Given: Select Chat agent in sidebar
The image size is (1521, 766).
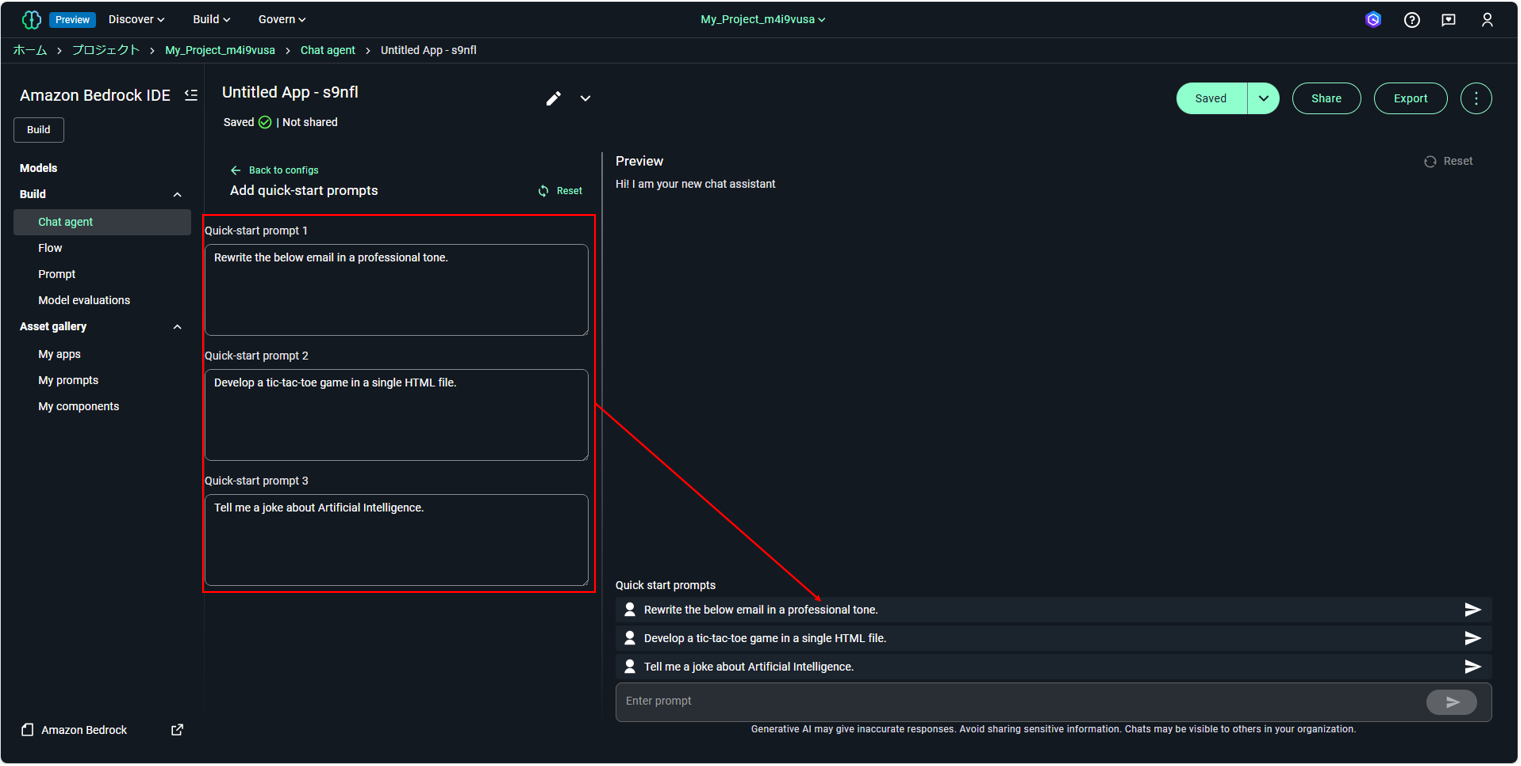Looking at the screenshot, I should [102, 222].
